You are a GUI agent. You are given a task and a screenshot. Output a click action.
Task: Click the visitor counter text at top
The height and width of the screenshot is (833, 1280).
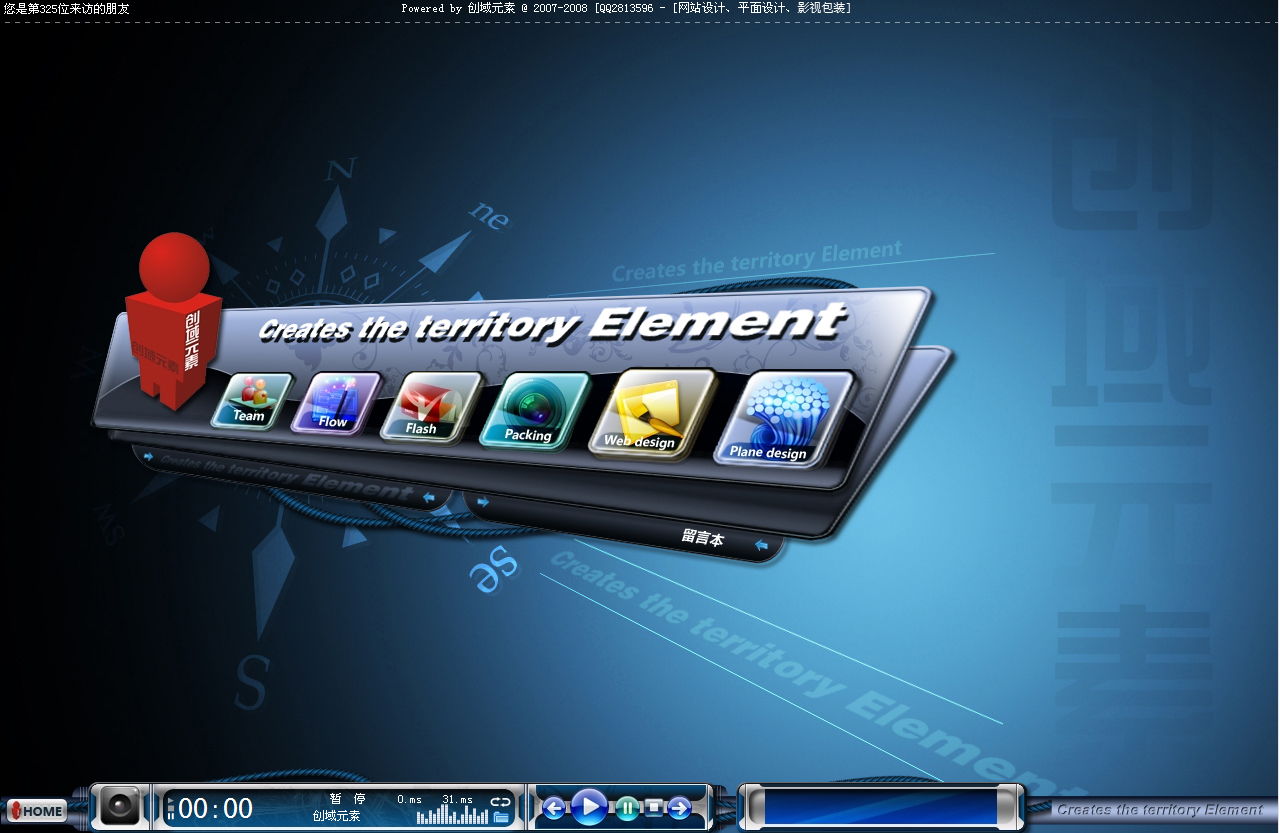[67, 8]
